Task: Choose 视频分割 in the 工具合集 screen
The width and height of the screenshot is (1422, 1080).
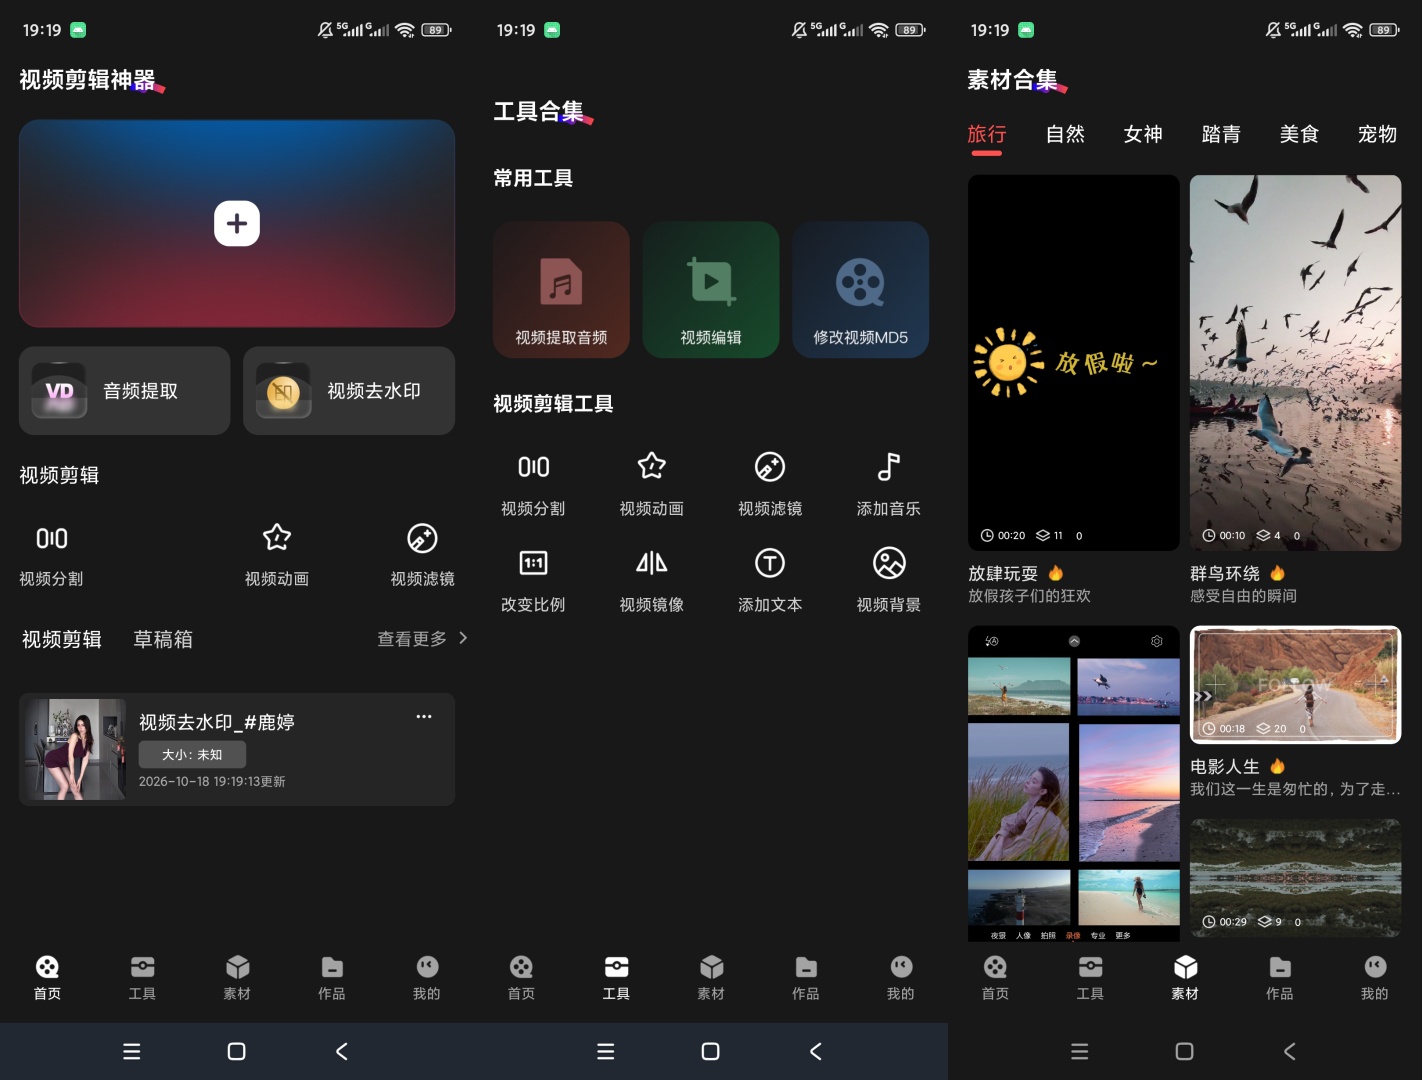Action: tap(533, 484)
